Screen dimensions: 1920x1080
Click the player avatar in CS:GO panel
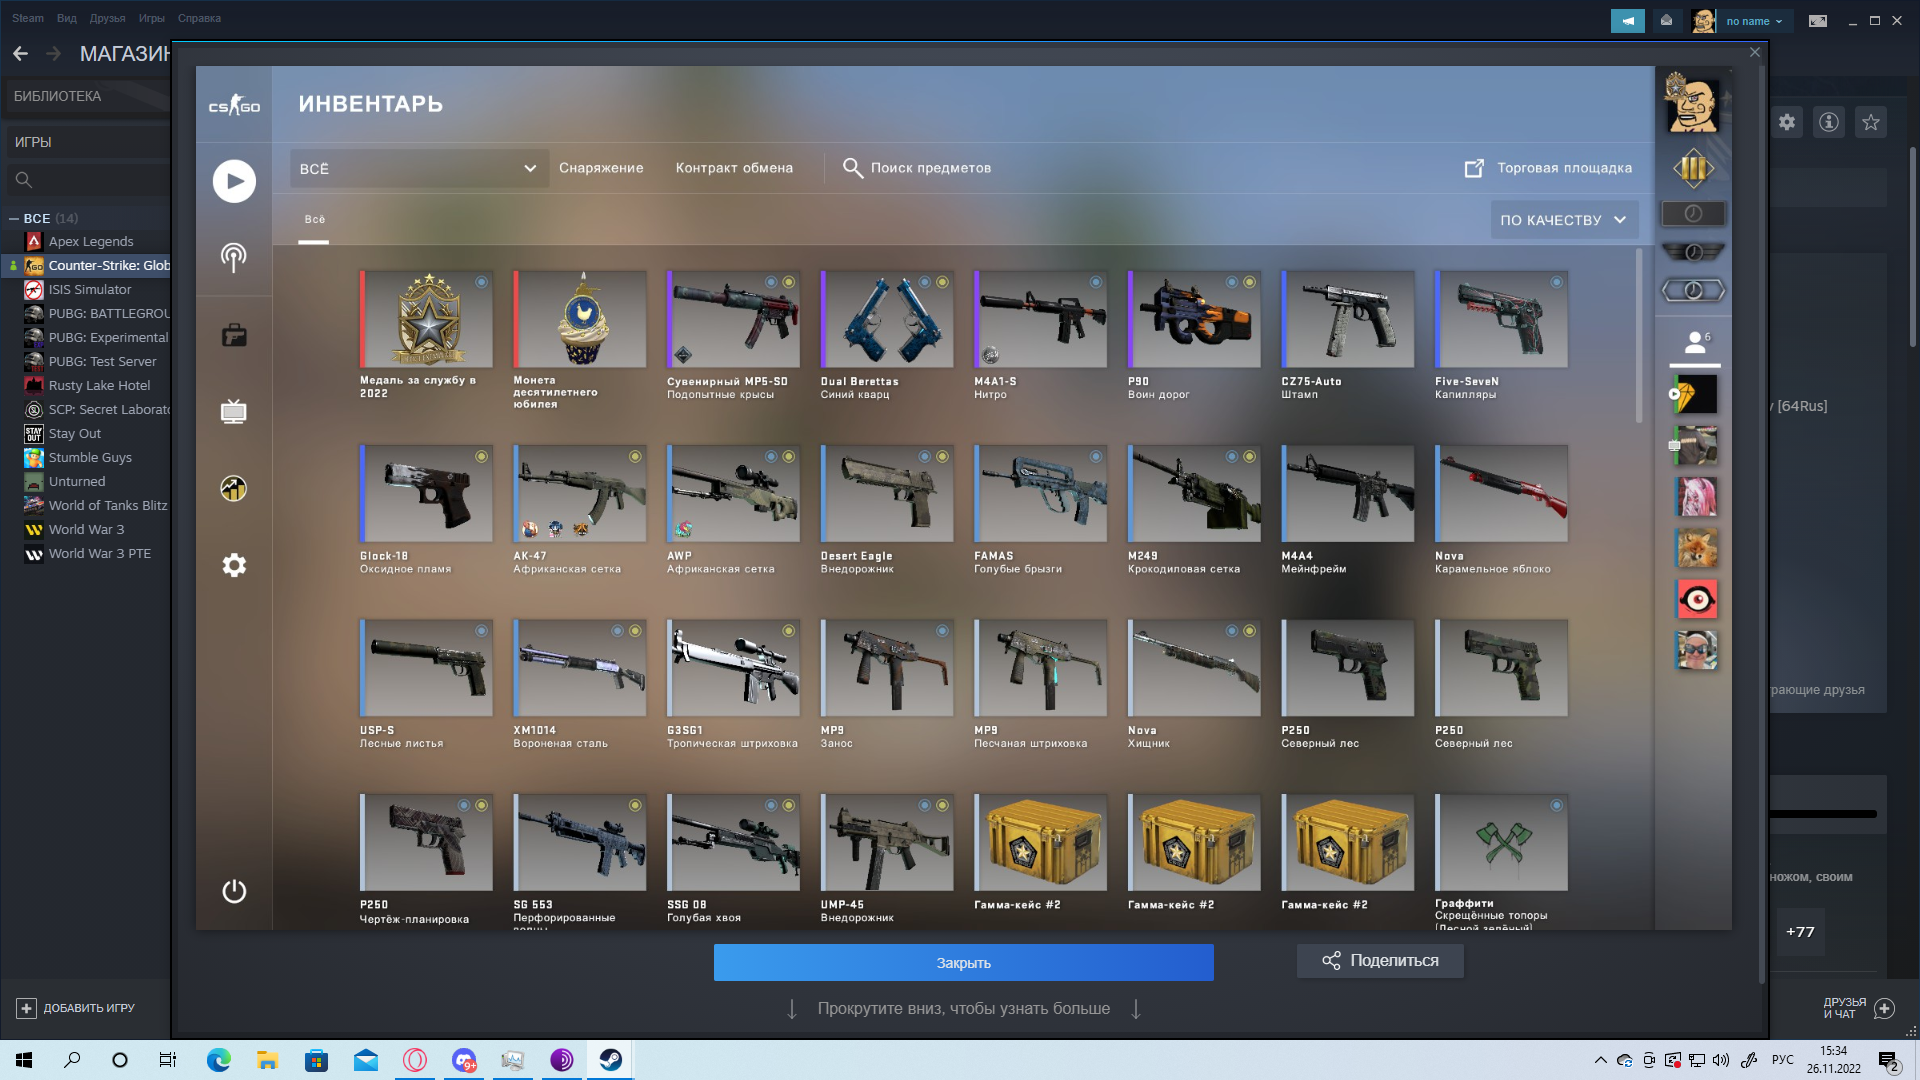[1692, 104]
